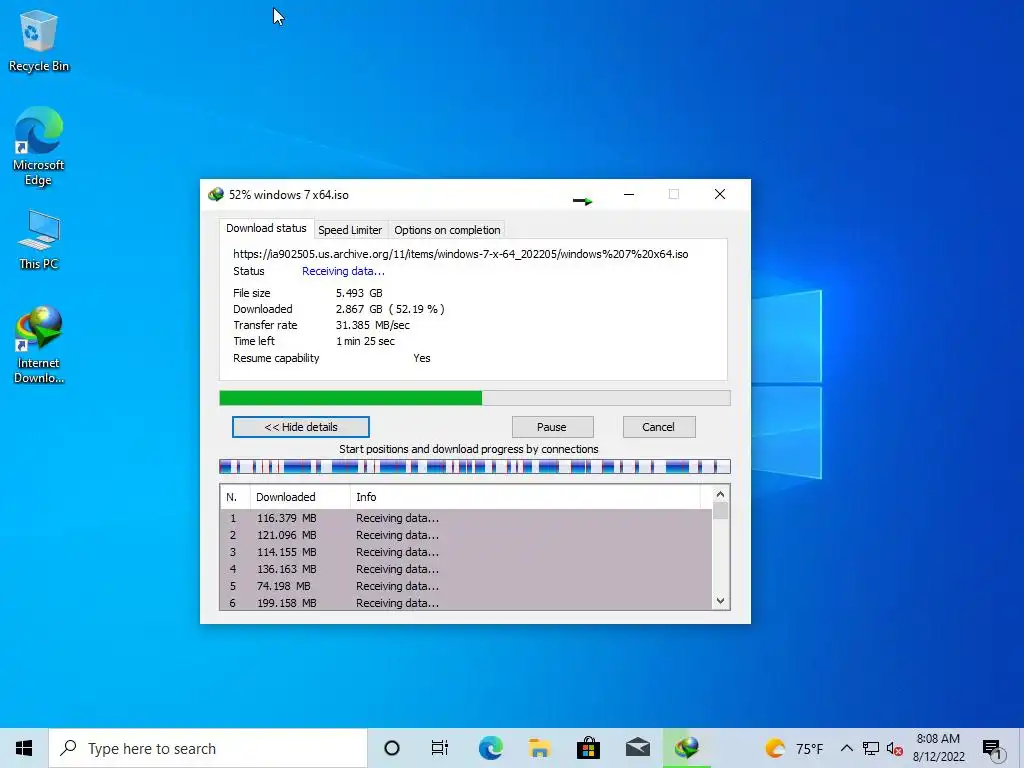Screen dimensions: 1024x768
Task: Click the Hide details button
Action: pos(300,427)
